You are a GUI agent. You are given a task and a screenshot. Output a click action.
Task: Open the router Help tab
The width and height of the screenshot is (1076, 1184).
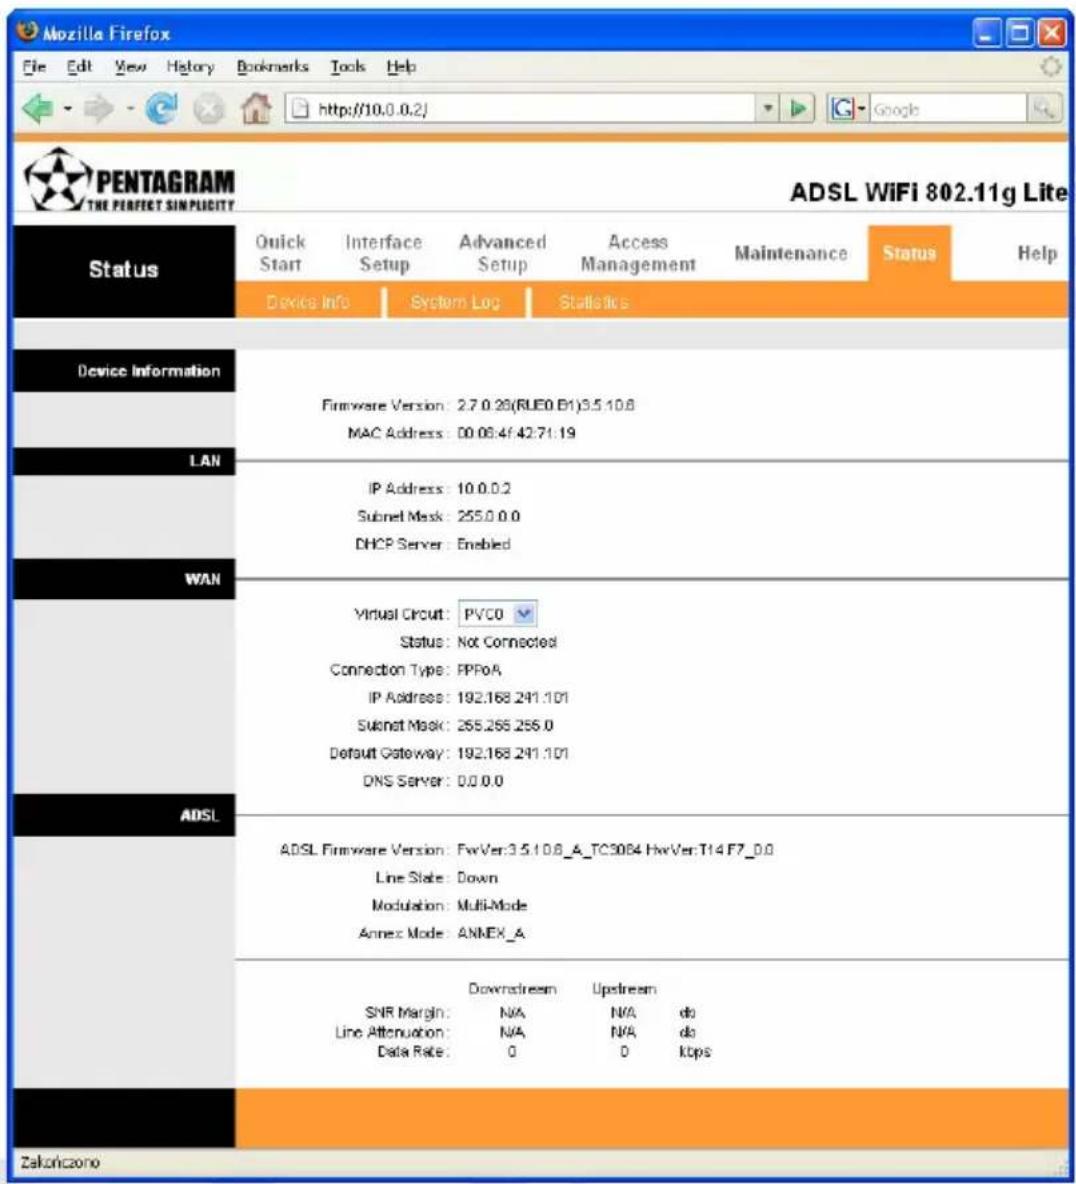click(1037, 253)
